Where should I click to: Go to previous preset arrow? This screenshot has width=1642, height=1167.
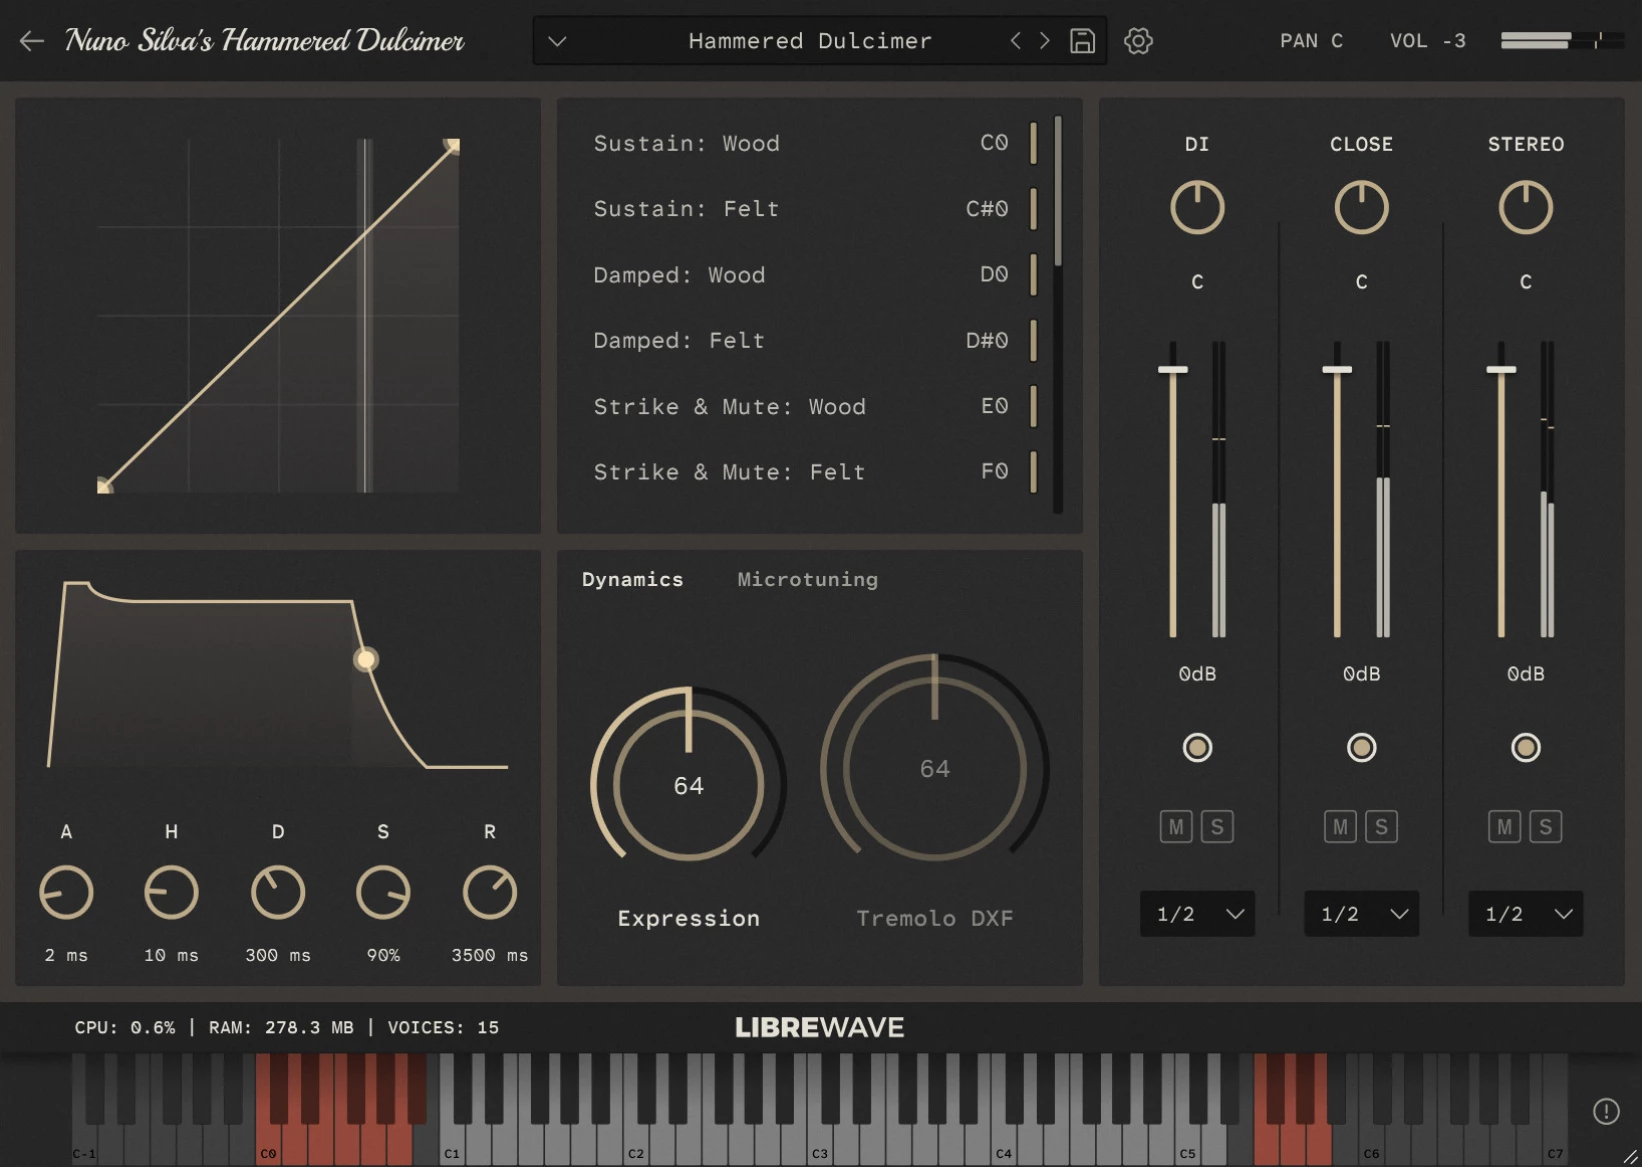pyautogui.click(x=1015, y=41)
